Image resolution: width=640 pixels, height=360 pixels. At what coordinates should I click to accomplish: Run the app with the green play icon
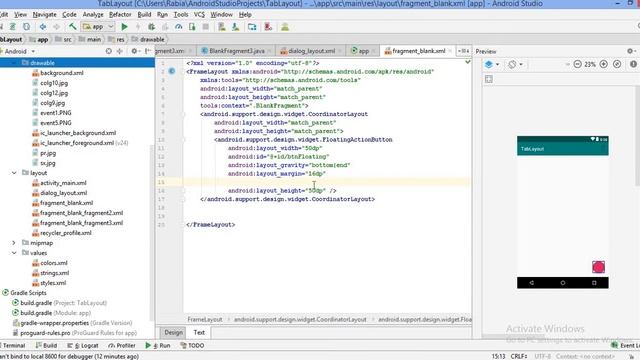tap(124, 27)
